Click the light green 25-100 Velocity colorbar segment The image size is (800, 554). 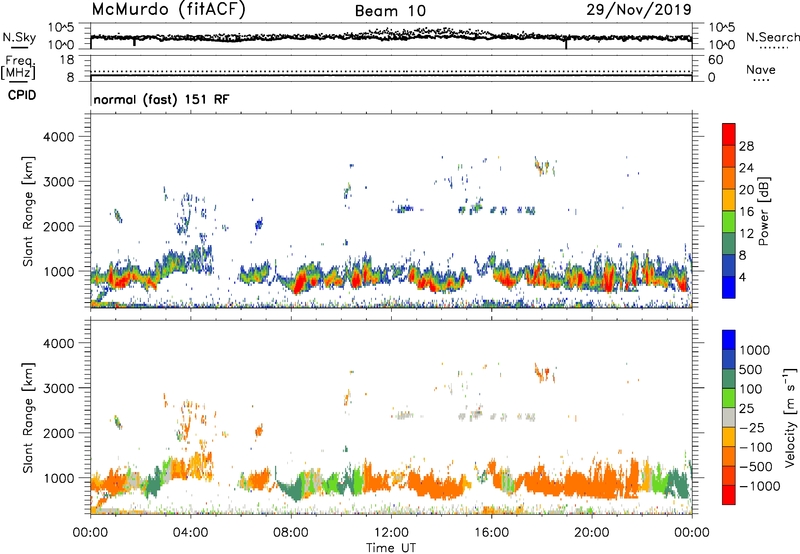(x=729, y=398)
